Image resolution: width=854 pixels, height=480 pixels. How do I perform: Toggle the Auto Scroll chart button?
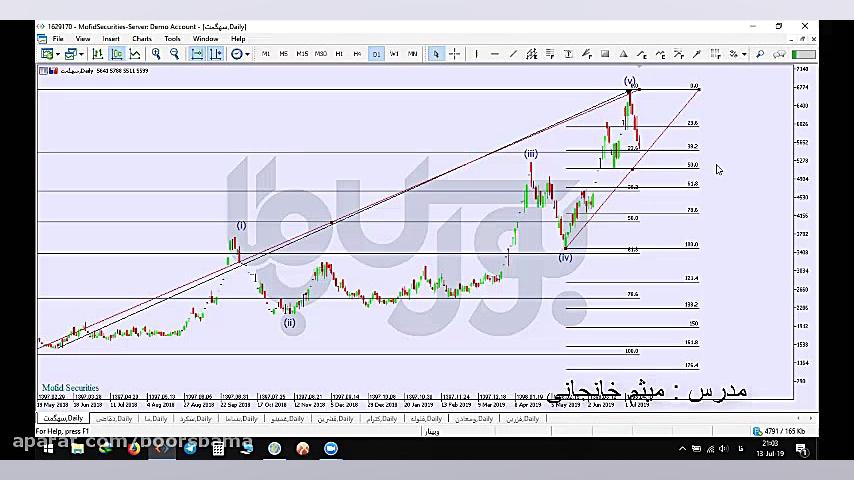point(197,54)
